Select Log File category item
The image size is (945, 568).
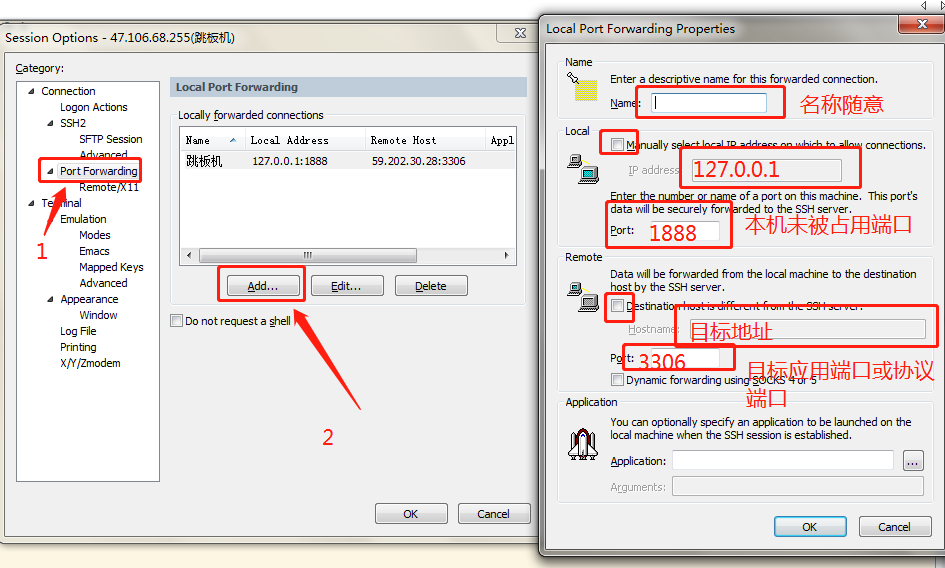[x=78, y=331]
